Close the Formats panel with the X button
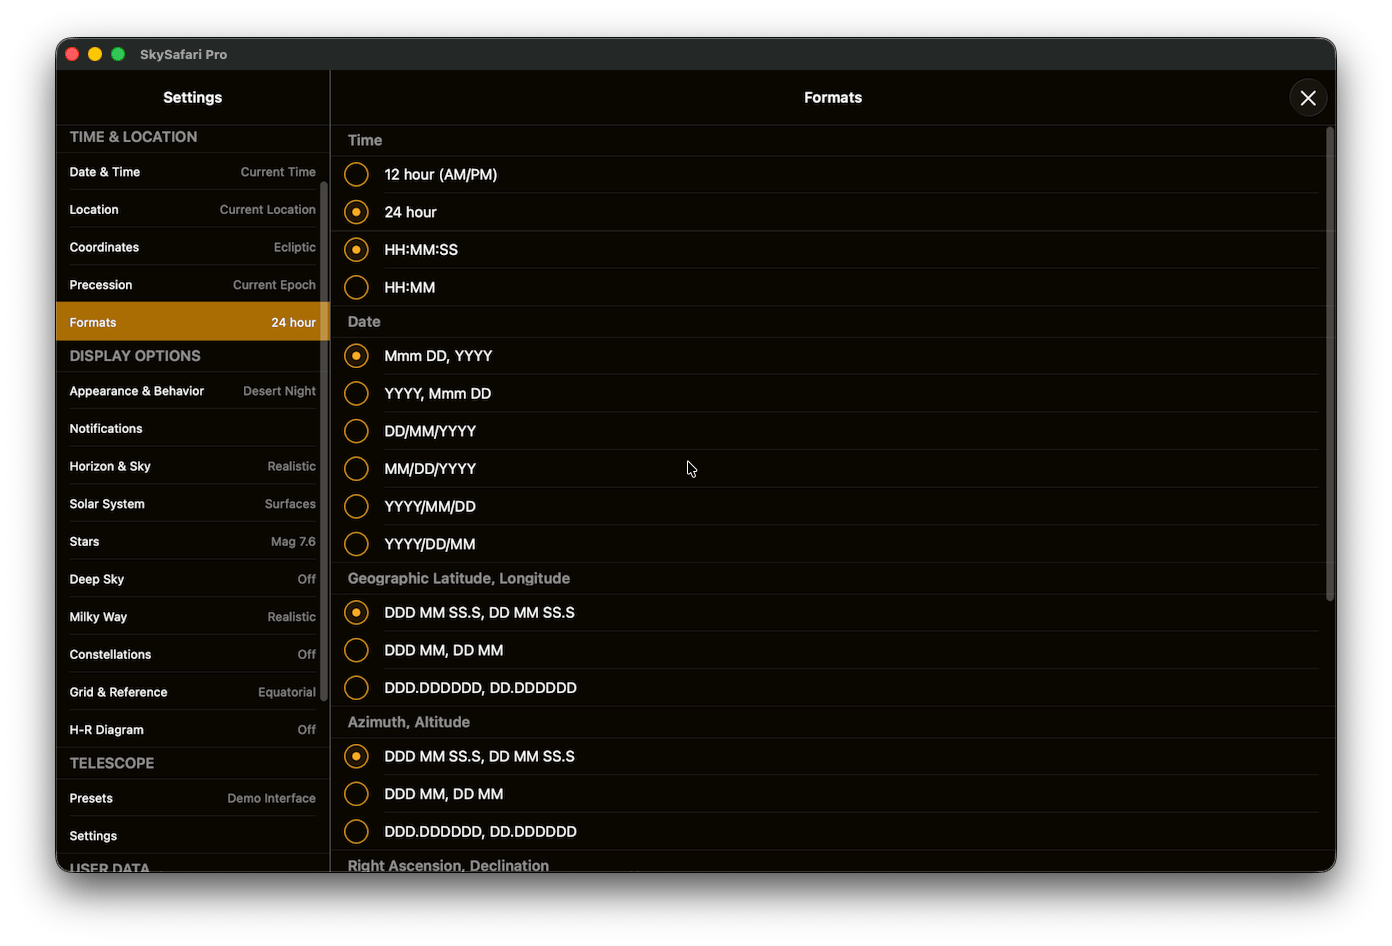 [x=1307, y=98]
